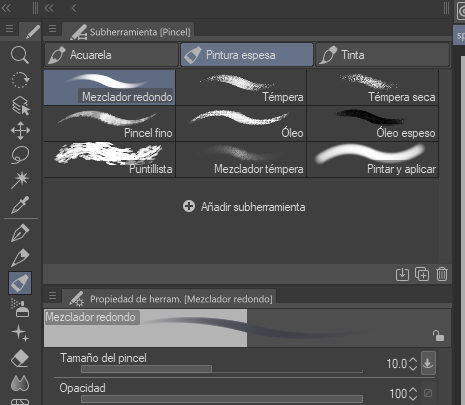Select the Blend tool
Image resolution: width=465 pixels, height=405 pixels.
[x=20, y=383]
